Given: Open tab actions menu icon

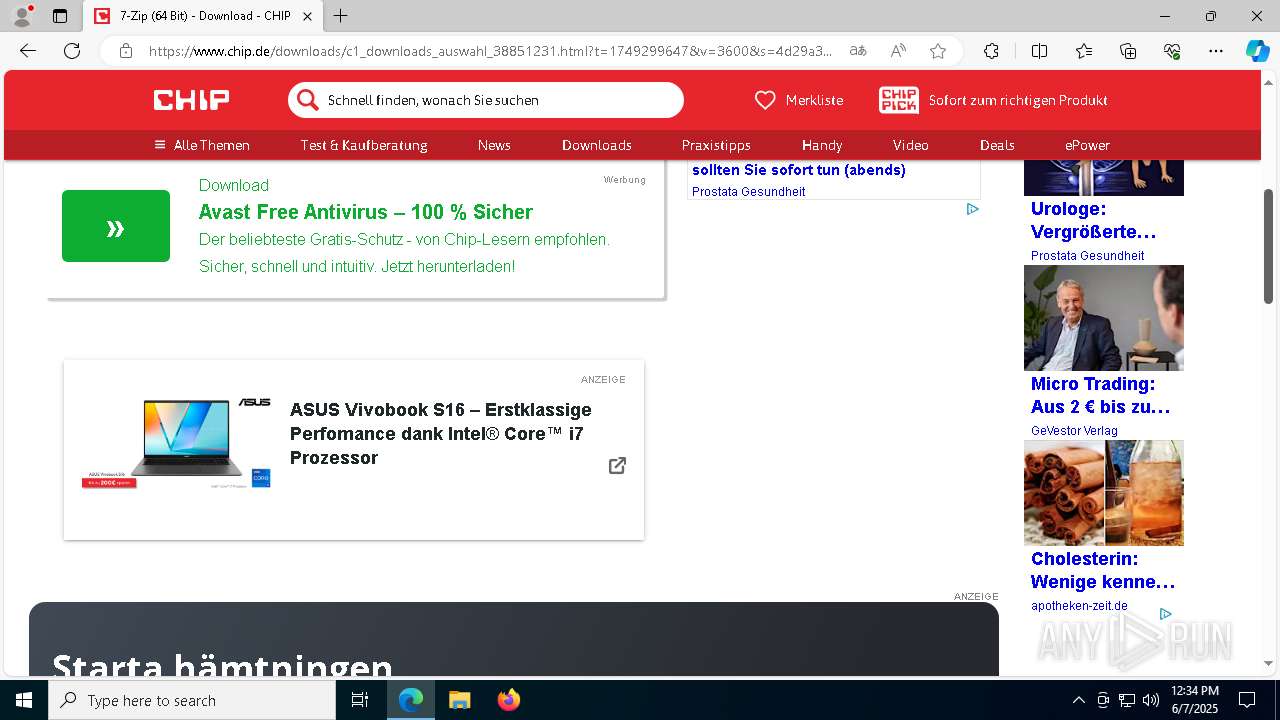Looking at the screenshot, I should (60, 16).
